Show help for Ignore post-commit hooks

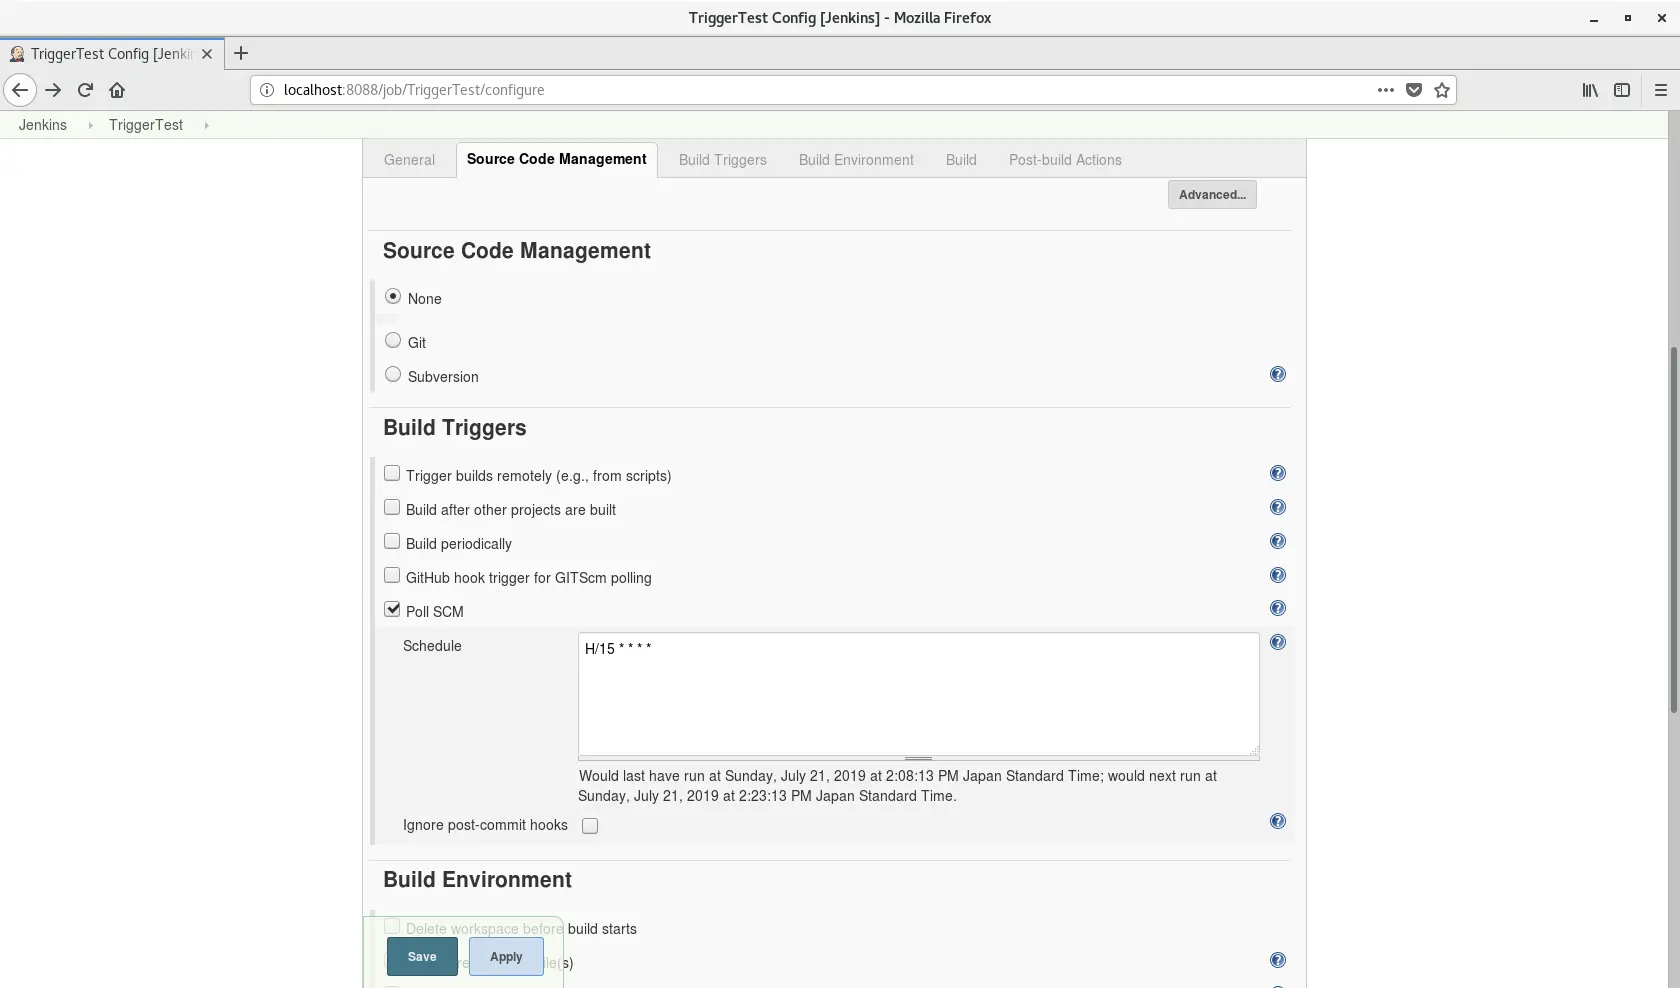point(1277,821)
